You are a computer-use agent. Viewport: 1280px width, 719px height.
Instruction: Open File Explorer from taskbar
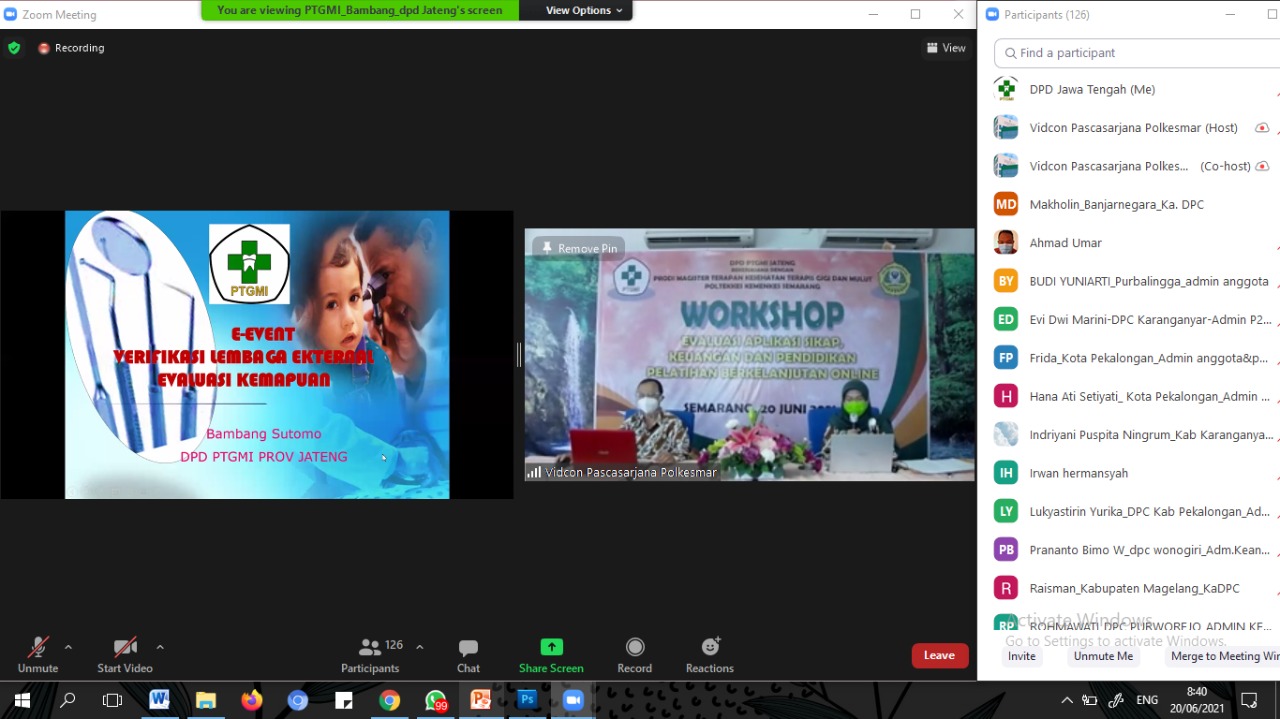pyautogui.click(x=205, y=700)
